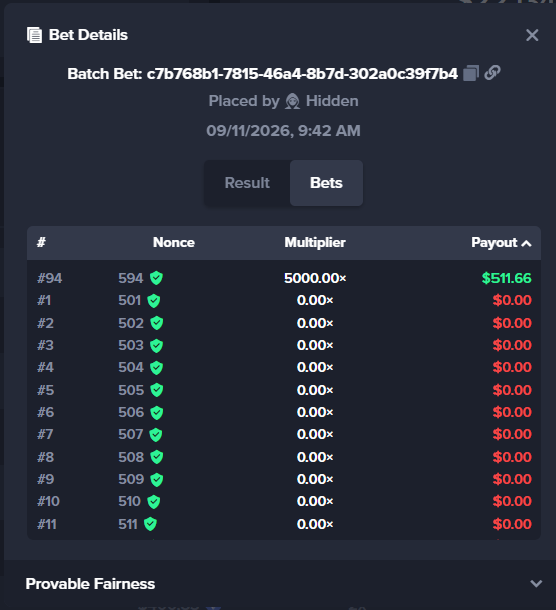Click the Provable Fairness heading

90,584
